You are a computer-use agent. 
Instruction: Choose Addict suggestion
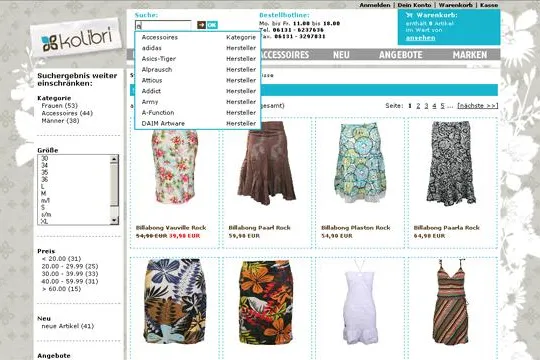(x=198, y=91)
